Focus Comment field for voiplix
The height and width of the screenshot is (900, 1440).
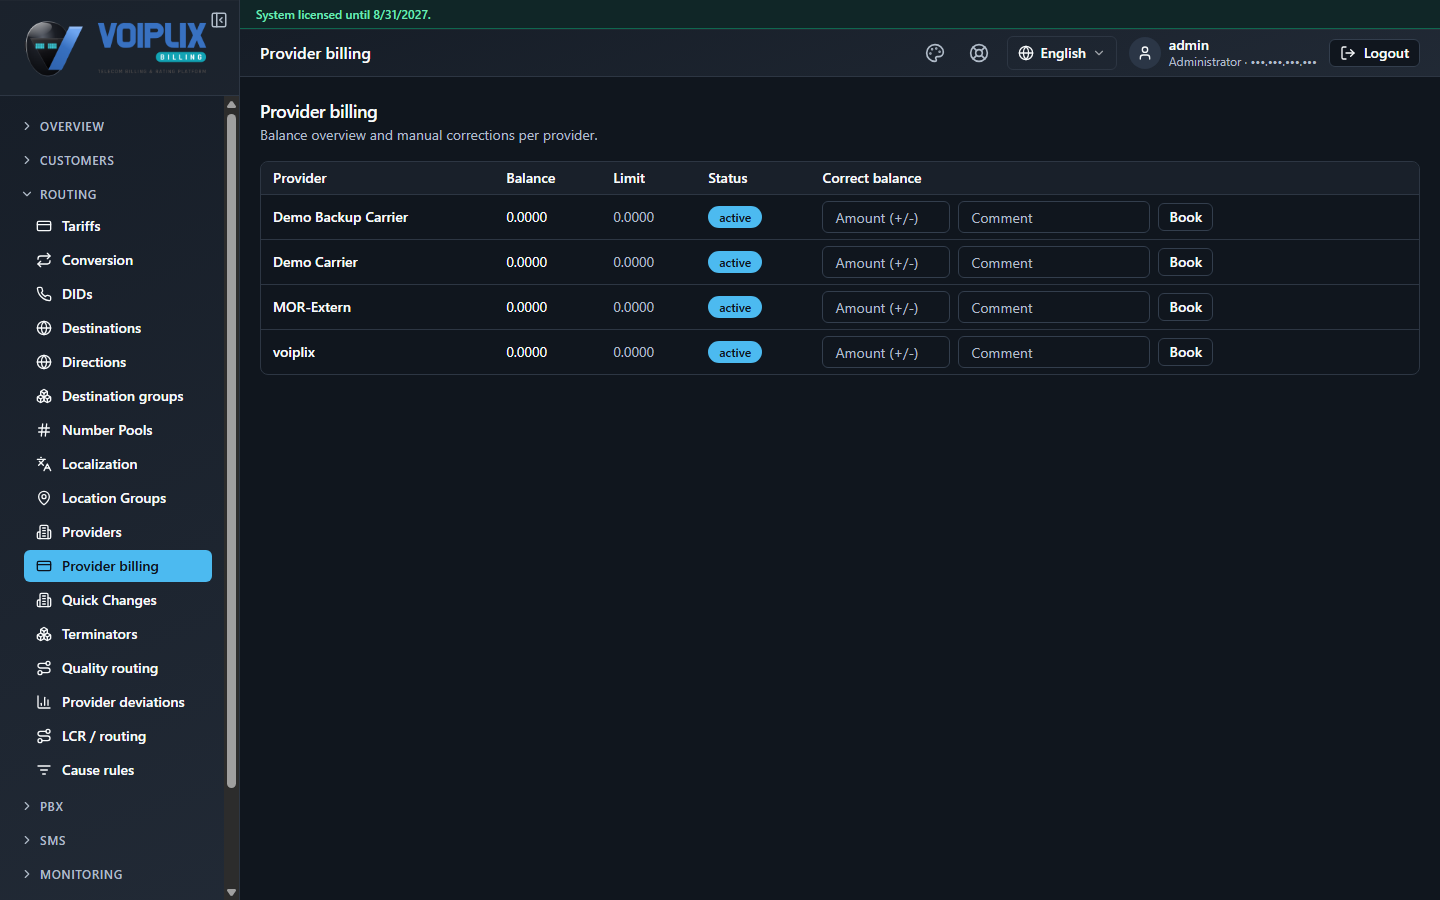coord(1054,352)
